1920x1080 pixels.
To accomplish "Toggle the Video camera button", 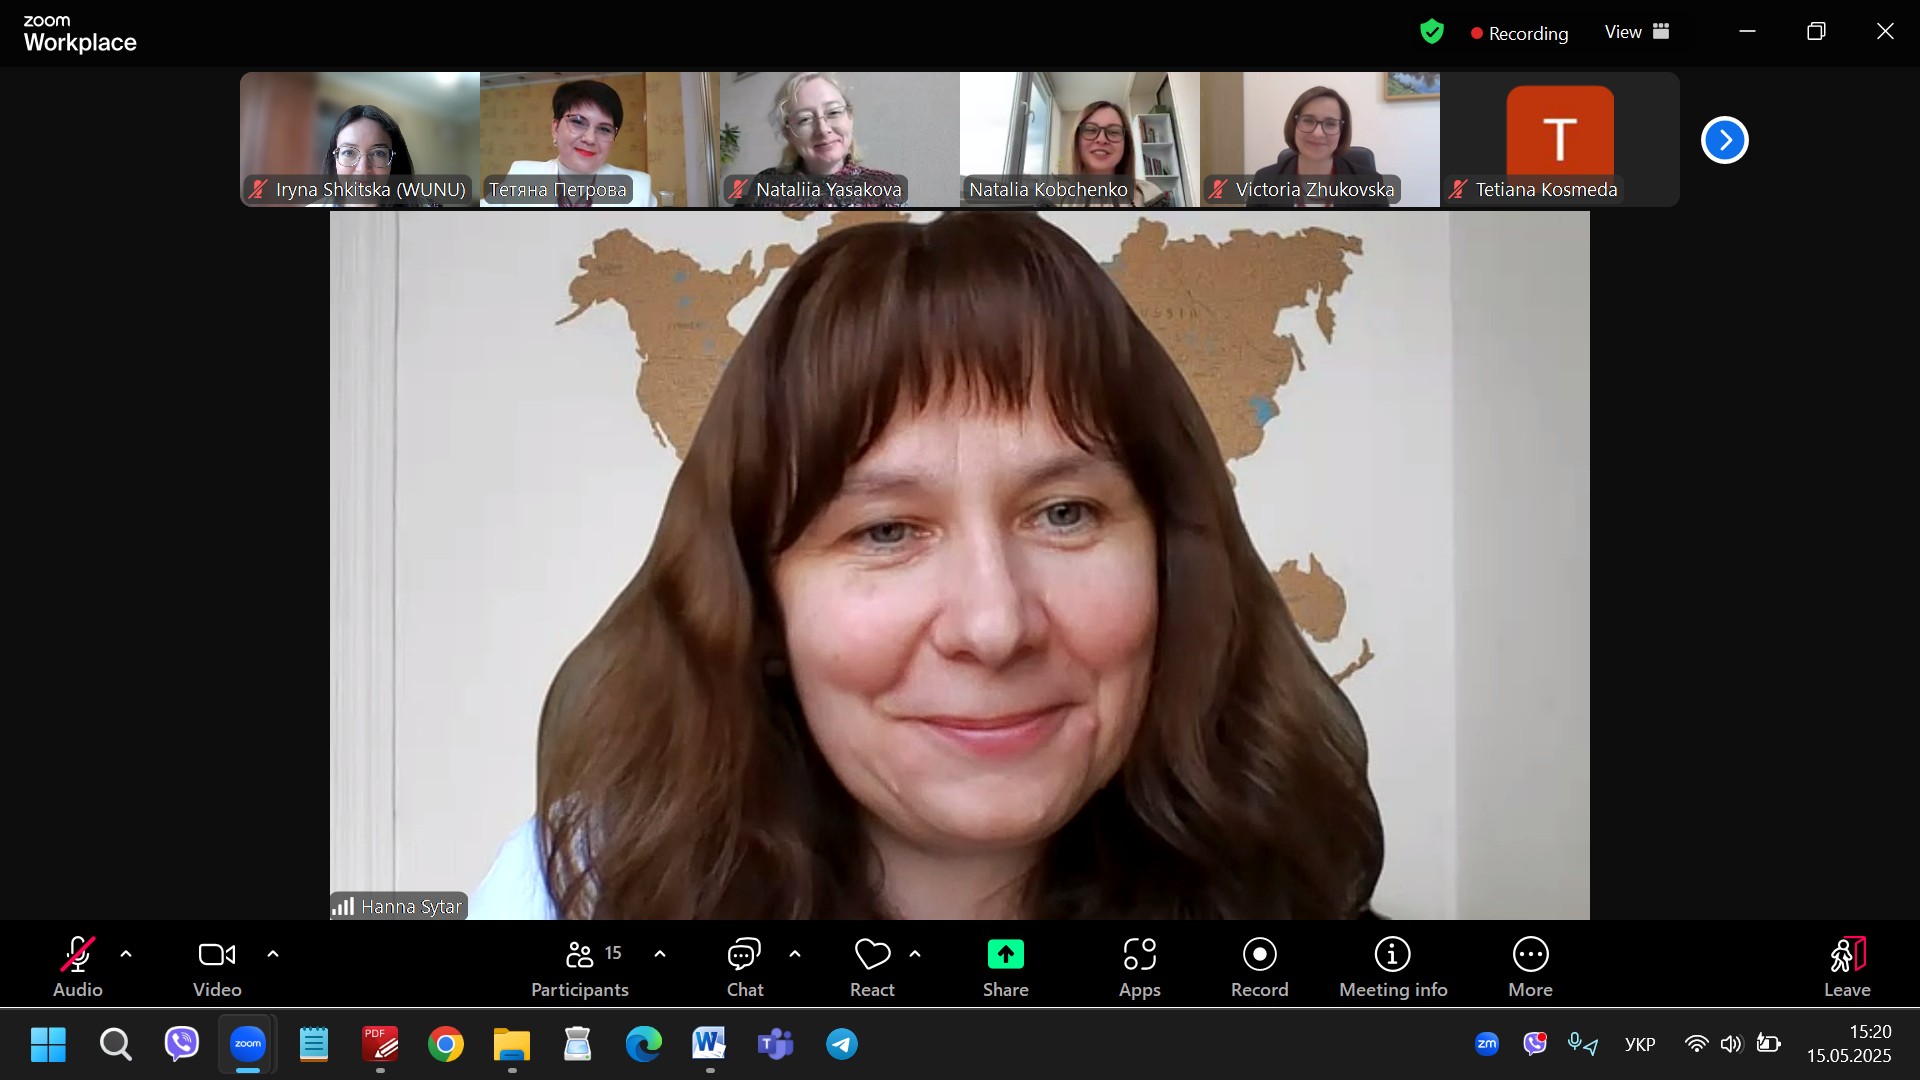I will click(x=217, y=966).
